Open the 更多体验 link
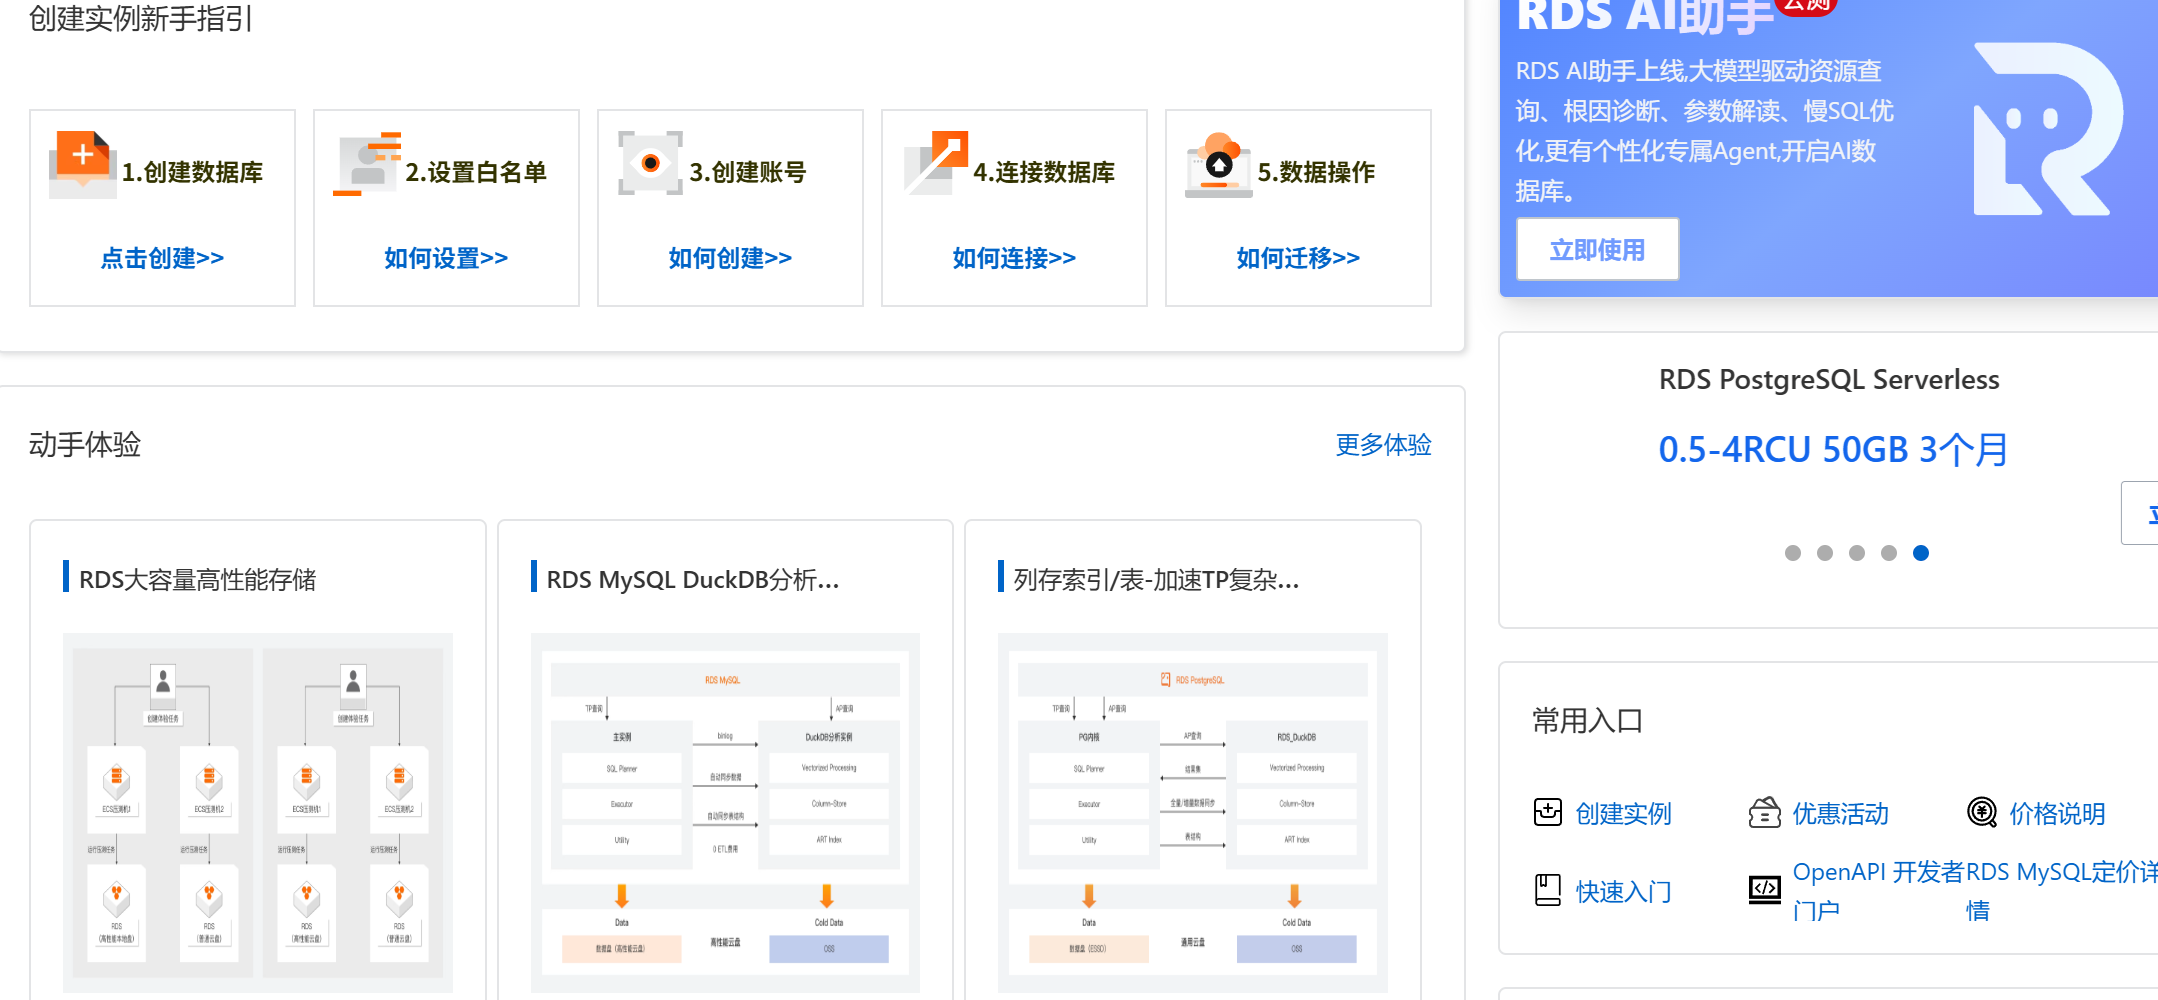Viewport: 2158px width, 1000px height. pyautogui.click(x=1383, y=445)
